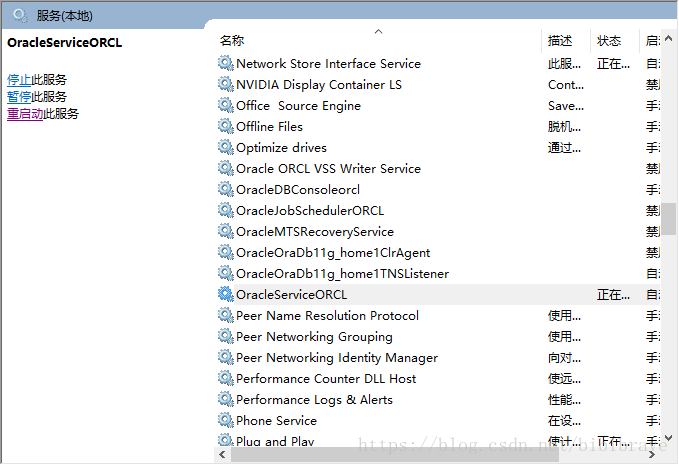Click gear icon beside OracleOraDb11g_home1ClrAgent
Screen dimensions: 679x465
point(226,252)
